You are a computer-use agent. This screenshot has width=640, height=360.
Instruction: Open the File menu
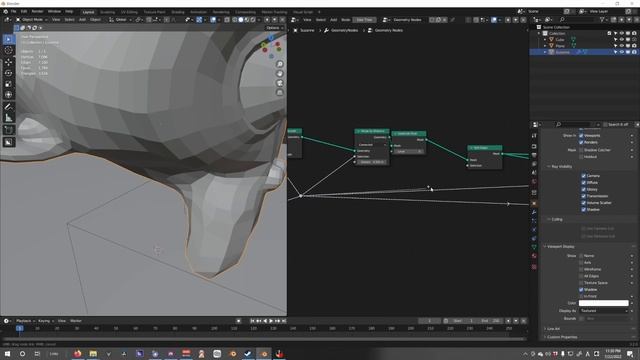coord(13,11)
